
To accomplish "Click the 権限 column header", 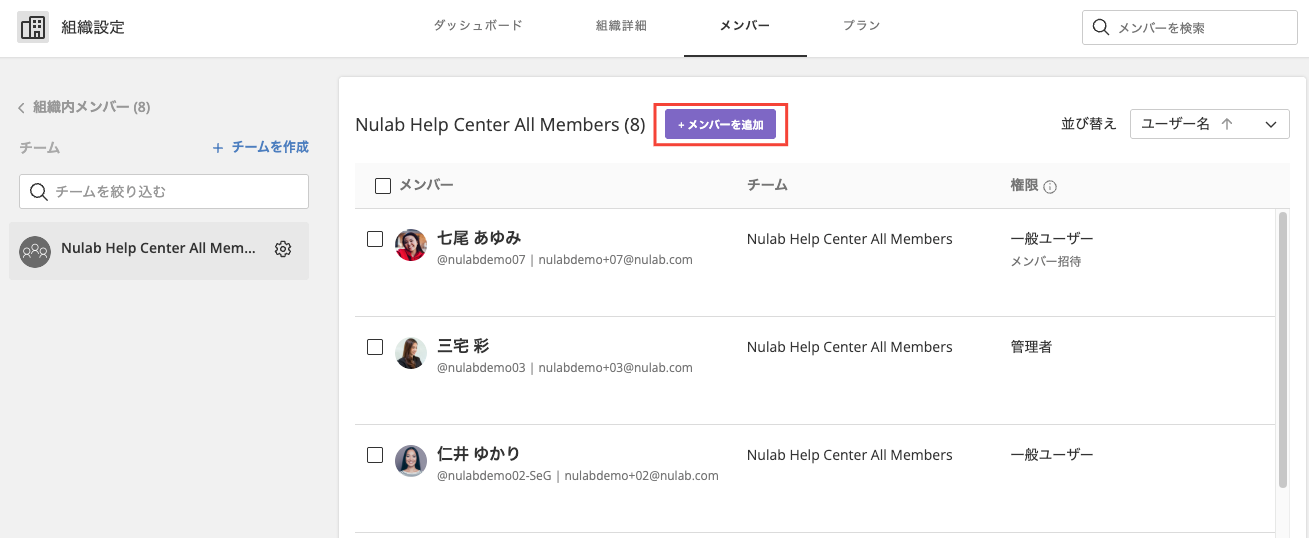I will 1024,185.
